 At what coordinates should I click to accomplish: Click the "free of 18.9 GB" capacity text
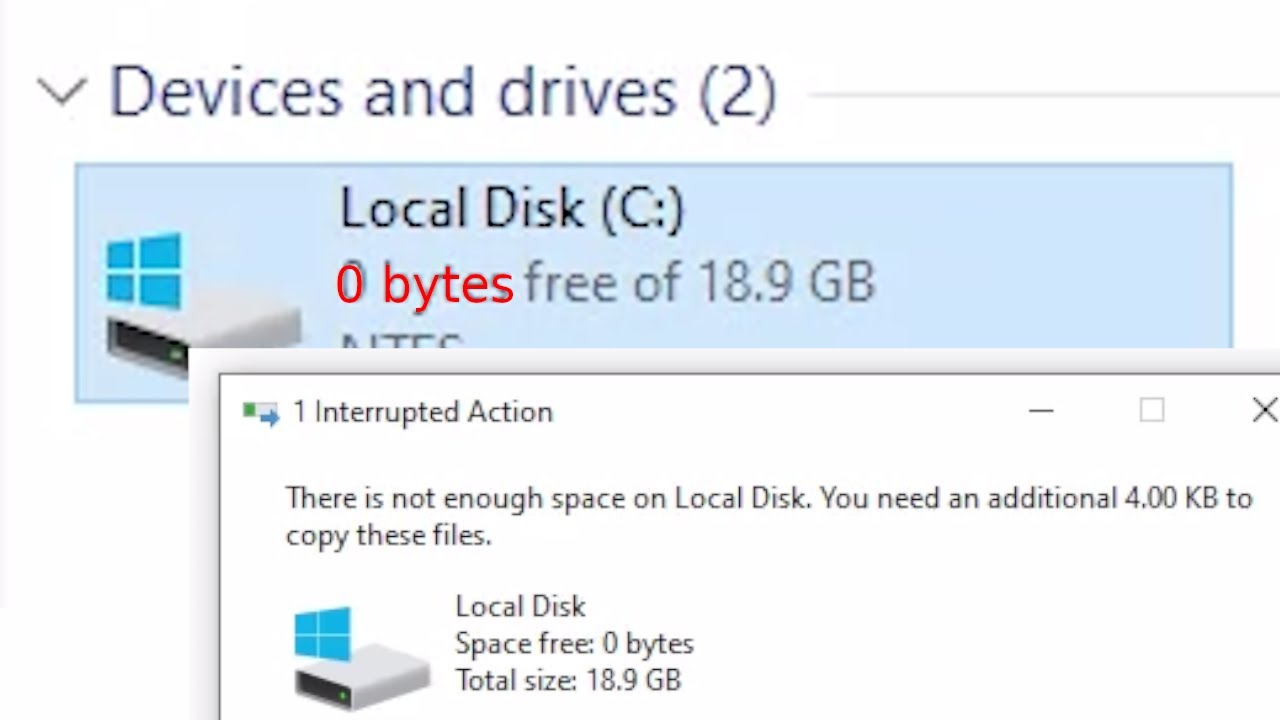(x=699, y=282)
